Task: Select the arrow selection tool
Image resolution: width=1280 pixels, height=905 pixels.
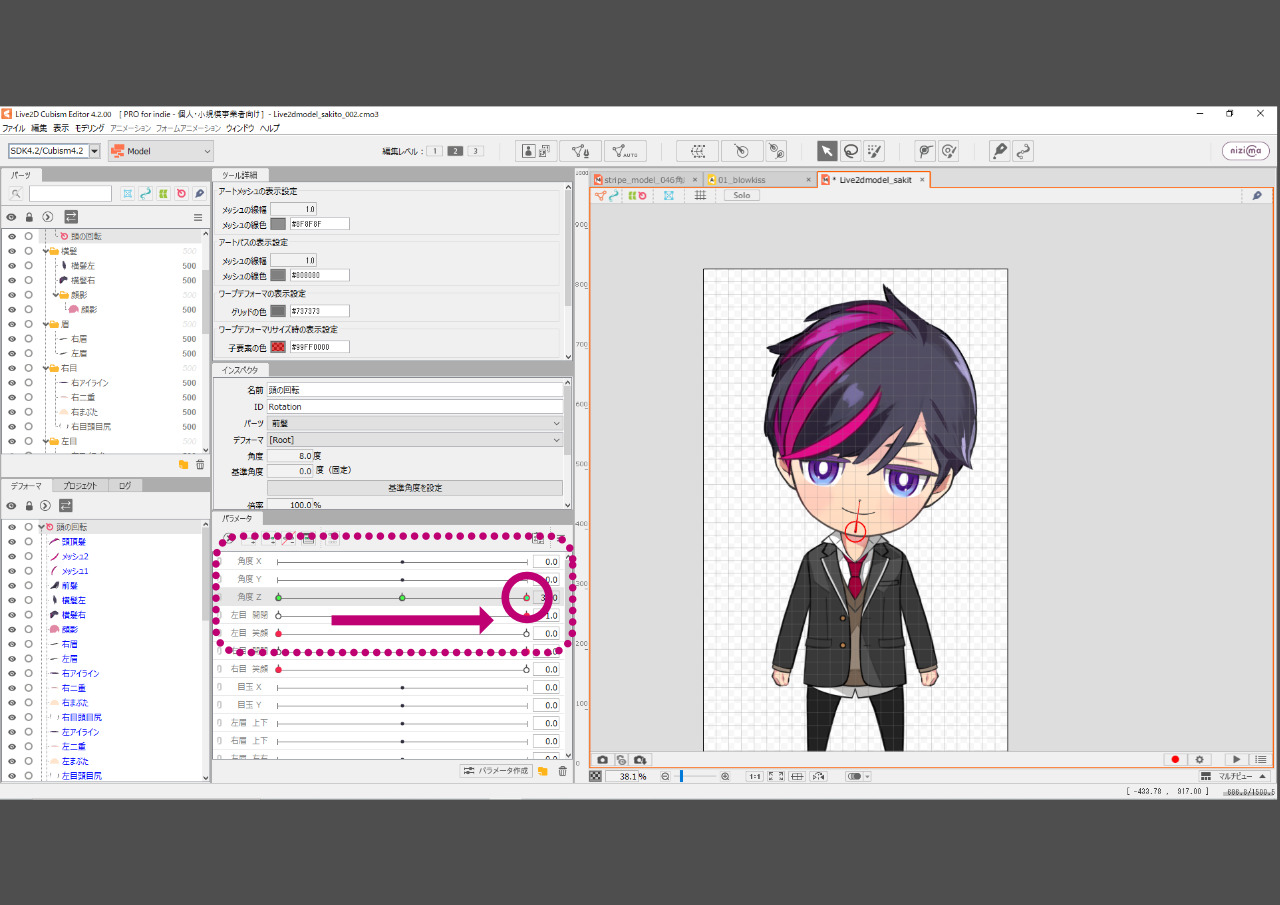Action: click(x=827, y=151)
